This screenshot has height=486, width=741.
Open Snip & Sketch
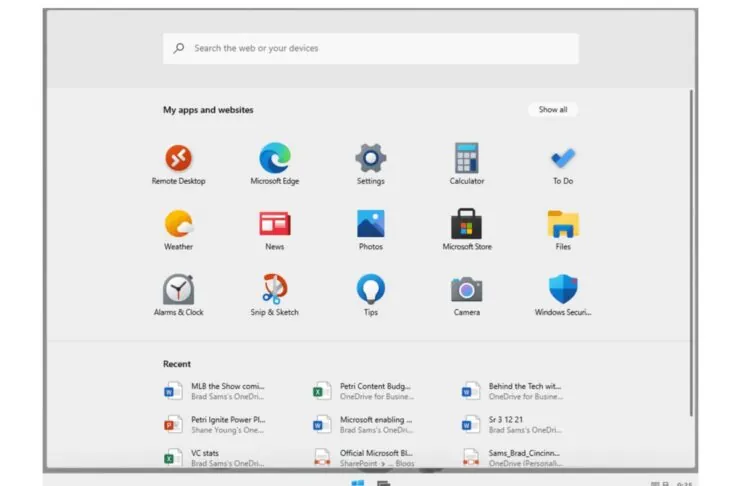275,295
